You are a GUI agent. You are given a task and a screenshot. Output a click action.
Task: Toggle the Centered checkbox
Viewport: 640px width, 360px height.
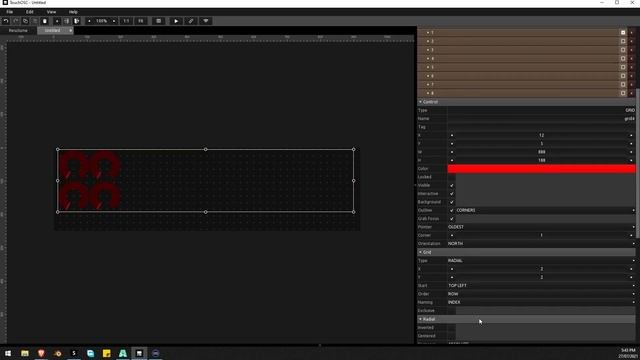tap(451, 336)
